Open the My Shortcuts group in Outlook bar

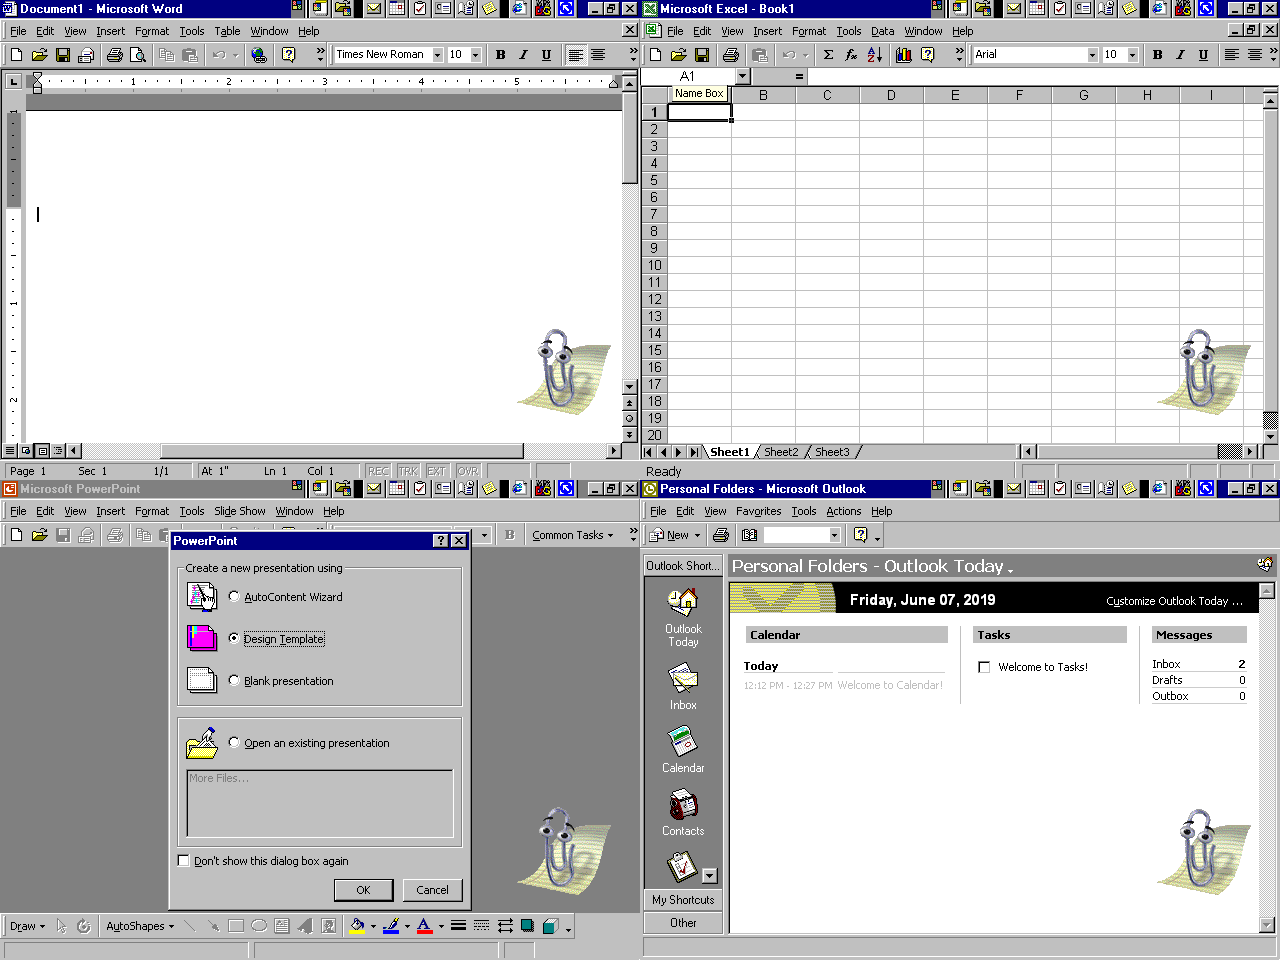683,900
